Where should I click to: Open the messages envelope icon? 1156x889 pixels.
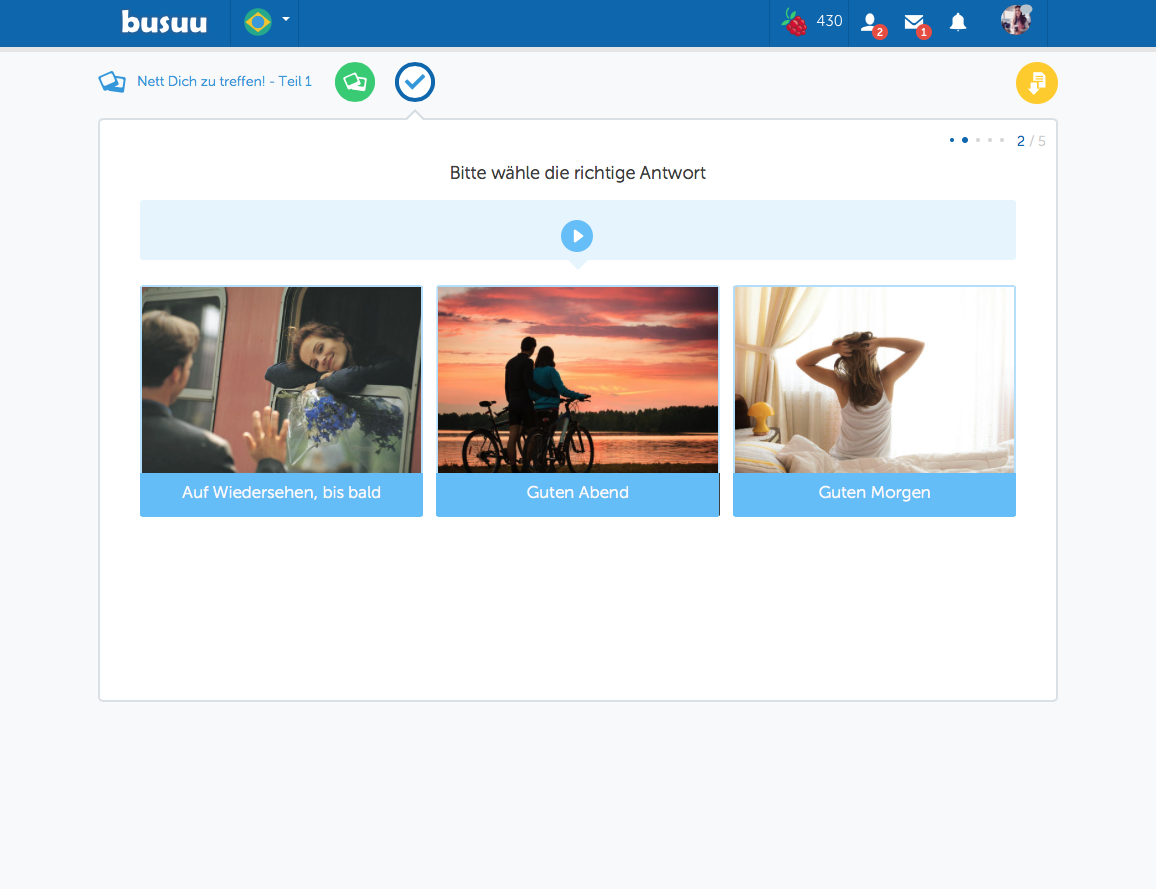[916, 24]
